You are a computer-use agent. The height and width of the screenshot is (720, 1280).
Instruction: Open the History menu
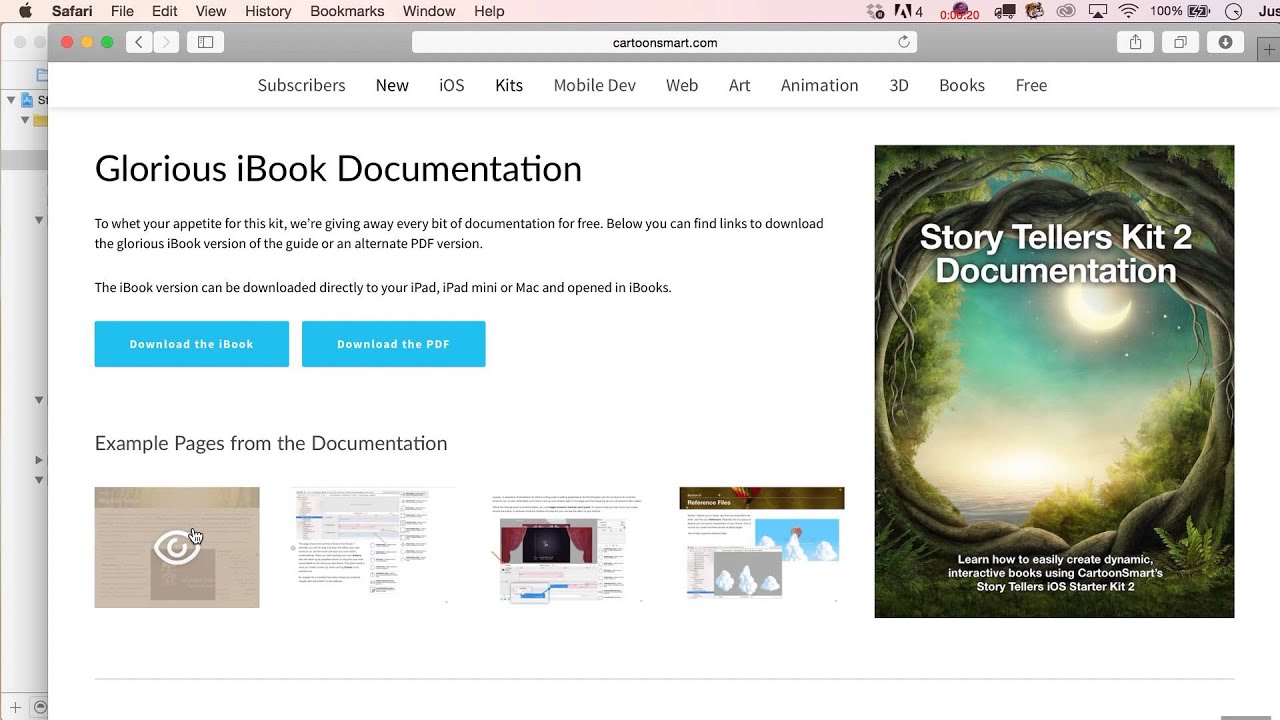click(x=268, y=11)
